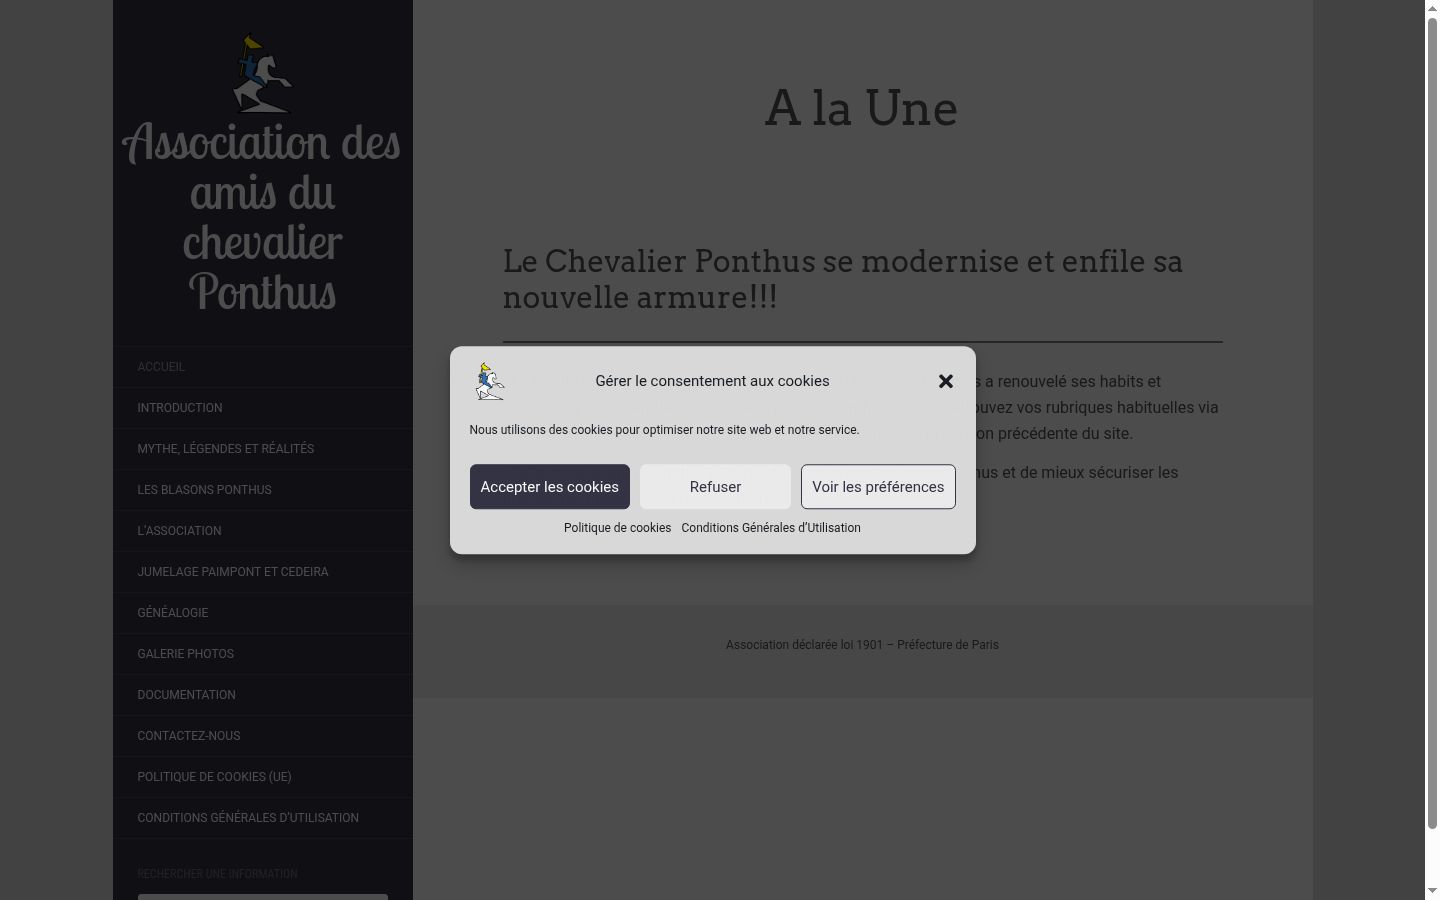Click the knight logo in cookie dialog

[489, 381]
